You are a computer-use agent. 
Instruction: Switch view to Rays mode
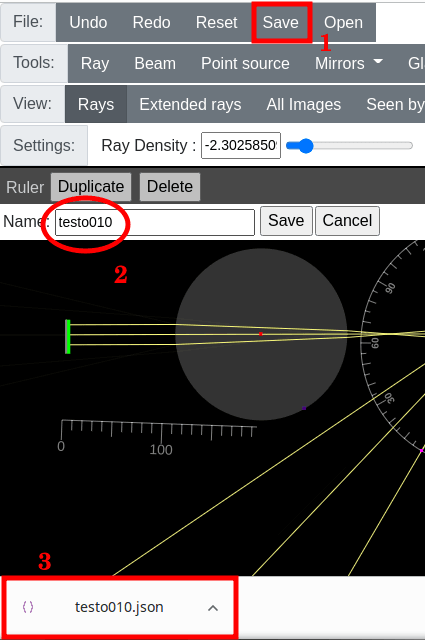coord(96,104)
